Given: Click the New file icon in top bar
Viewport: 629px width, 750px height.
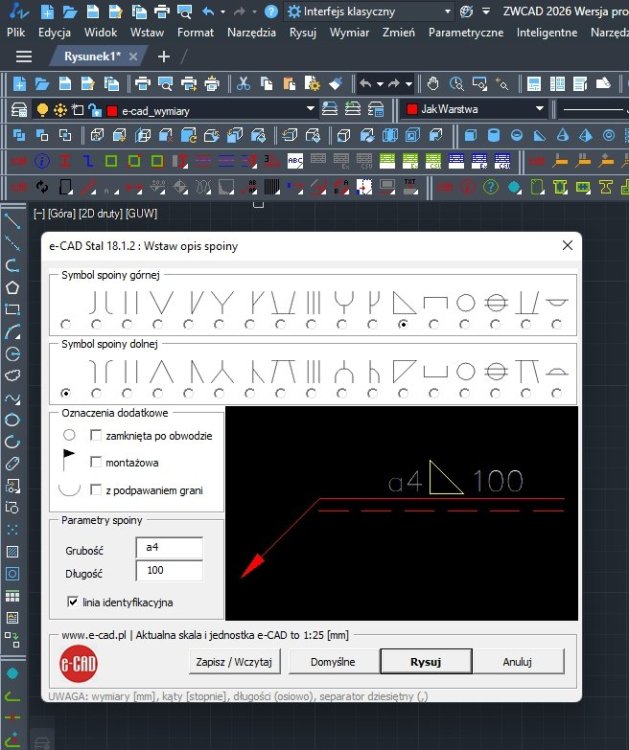Looking at the screenshot, I should click(x=47, y=11).
